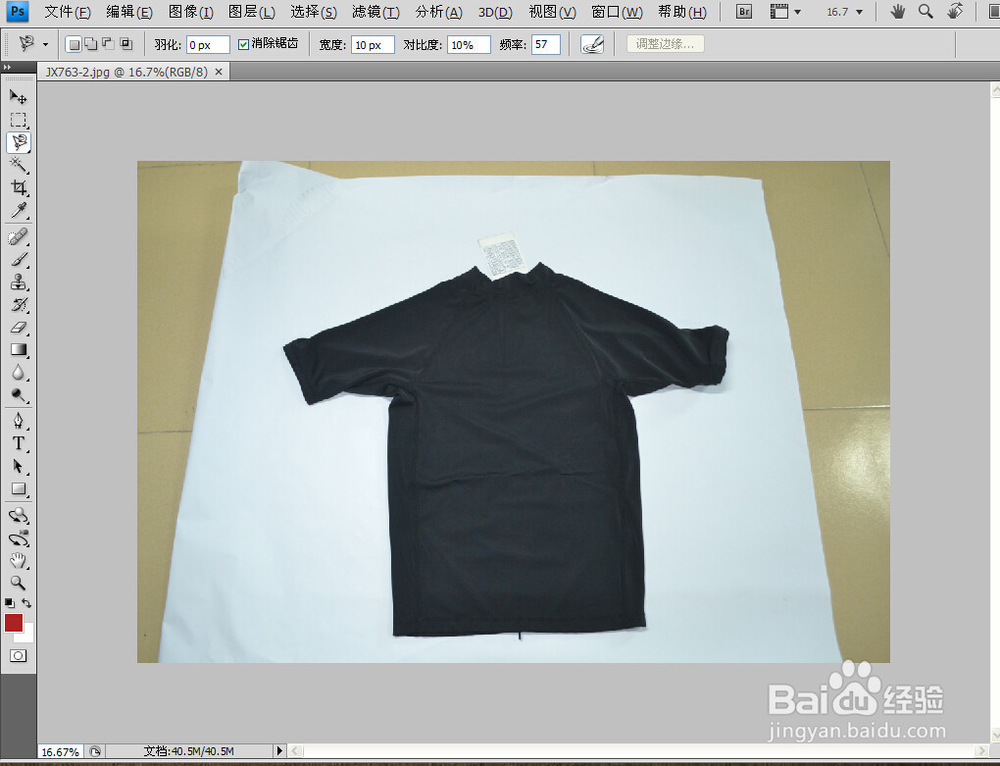Open the 3D(D) menu

click(495, 12)
